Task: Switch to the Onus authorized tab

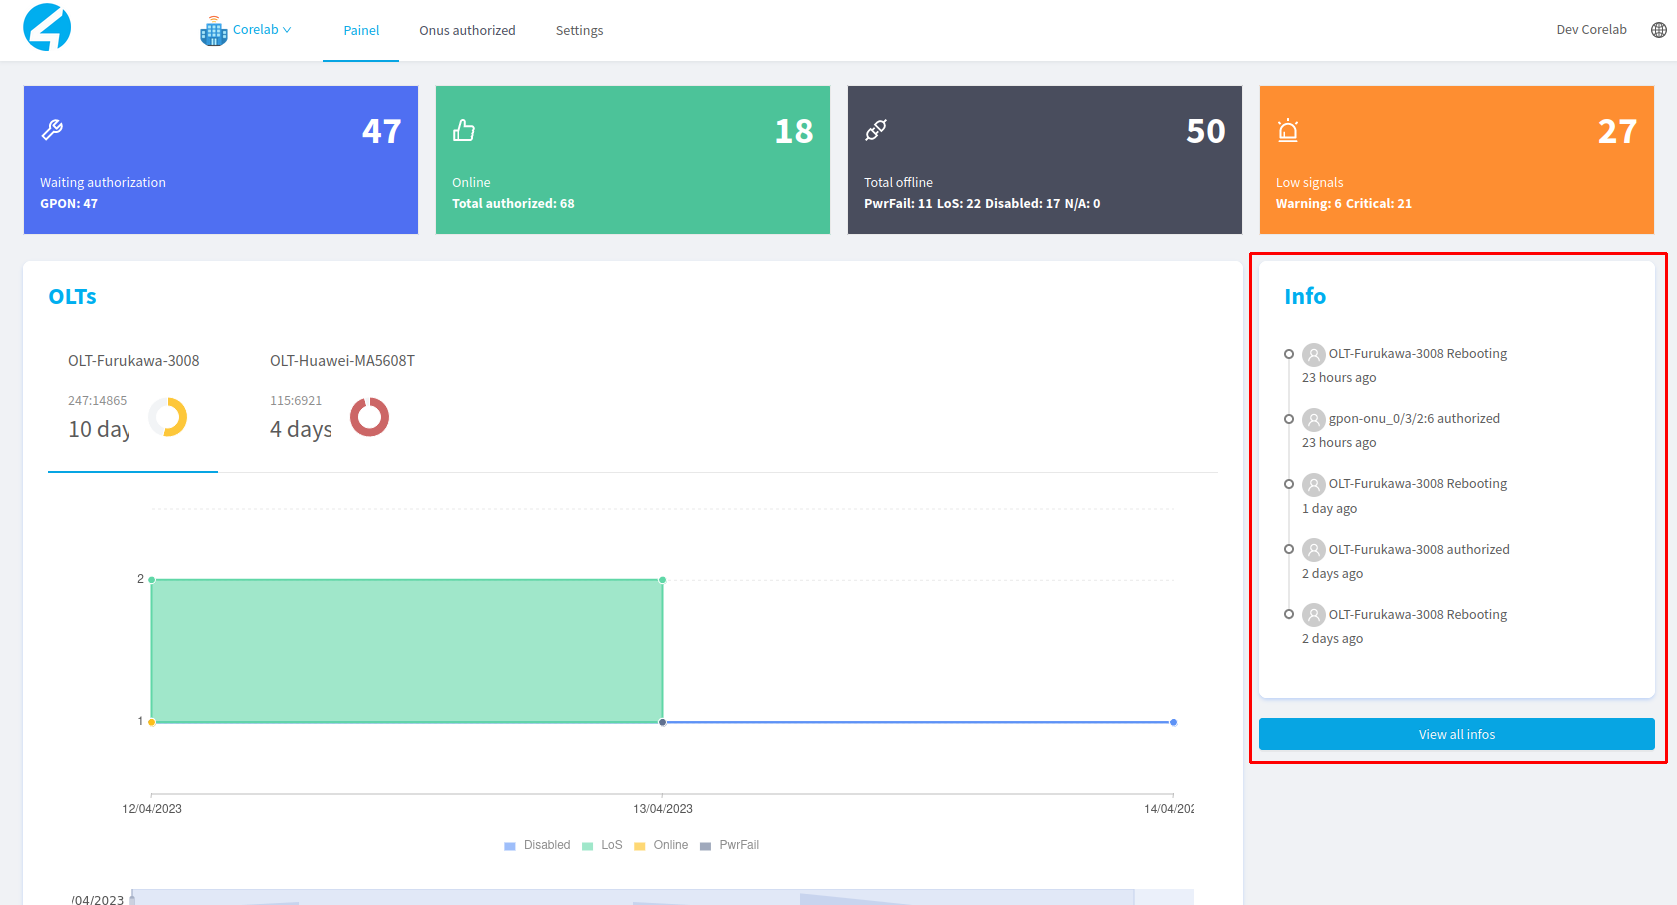Action: (x=467, y=30)
